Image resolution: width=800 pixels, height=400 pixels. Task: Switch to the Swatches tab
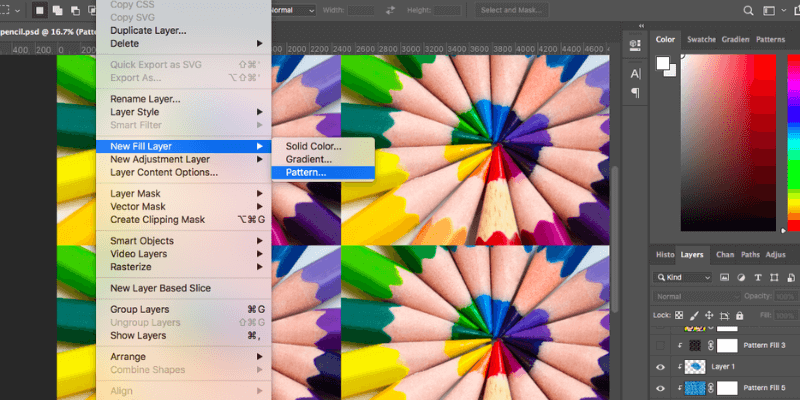[x=701, y=39]
